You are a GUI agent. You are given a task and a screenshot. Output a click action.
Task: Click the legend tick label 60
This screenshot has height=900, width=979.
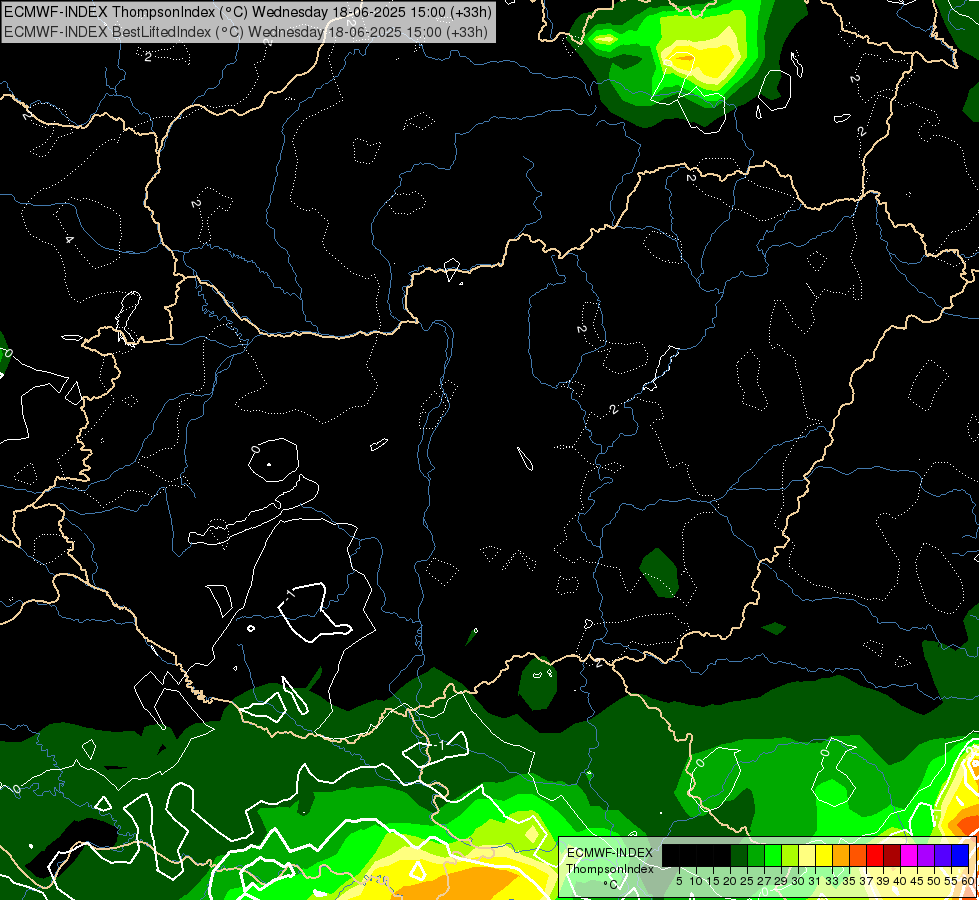[968, 881]
